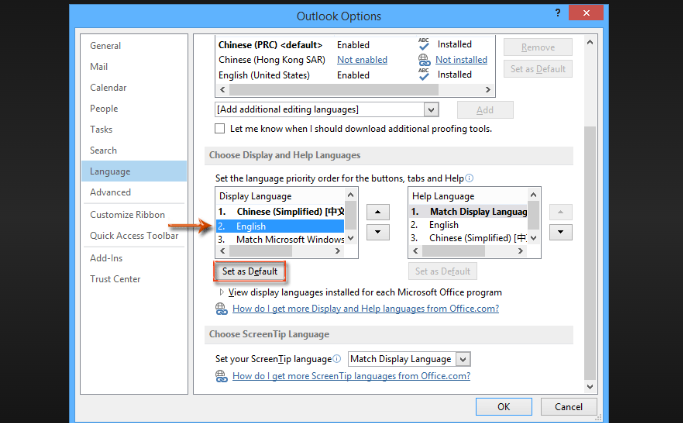Click info icon next to buttons, tabs and Help
The image size is (683, 423).
469,178
